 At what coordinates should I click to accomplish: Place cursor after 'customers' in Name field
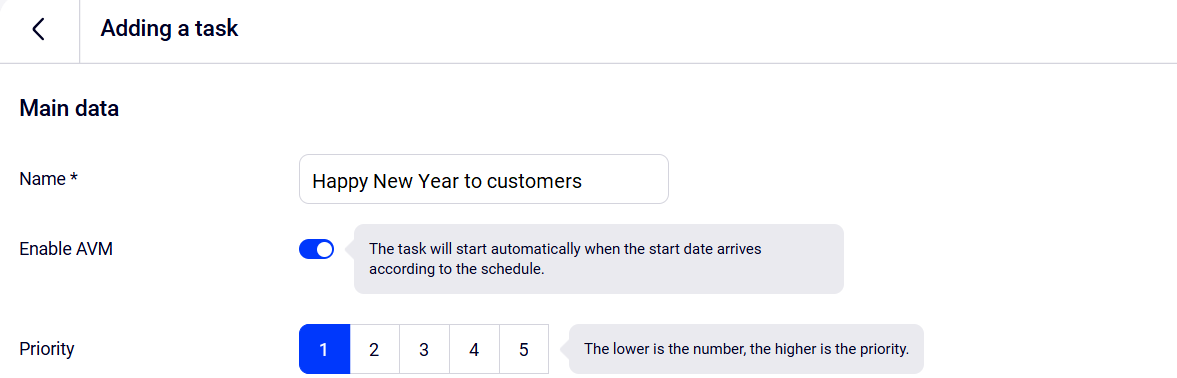tap(584, 181)
